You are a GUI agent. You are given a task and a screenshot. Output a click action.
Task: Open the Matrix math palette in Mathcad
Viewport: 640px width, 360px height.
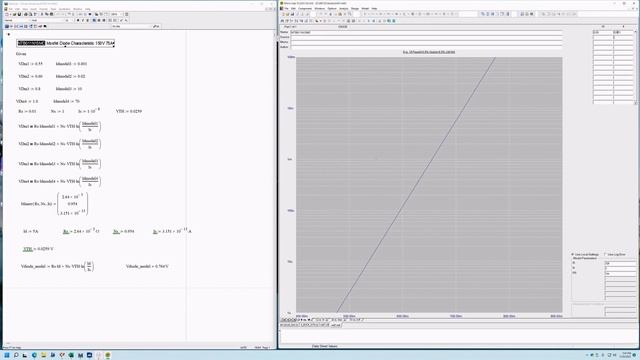coord(16,27)
